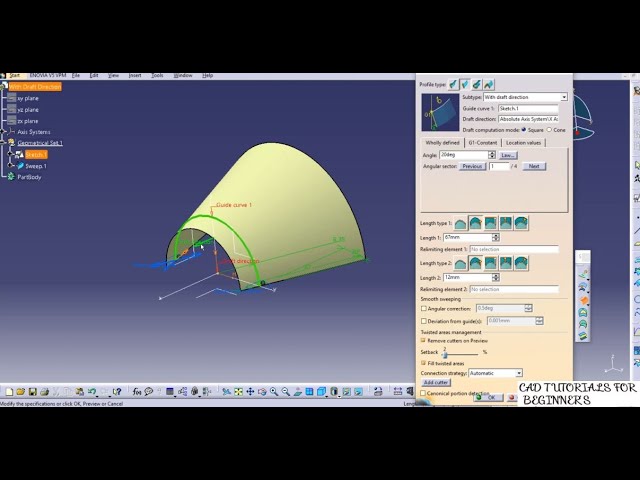This screenshot has width=640, height=480.
Task: Choose first Length type 1 icon
Action: 460,223
